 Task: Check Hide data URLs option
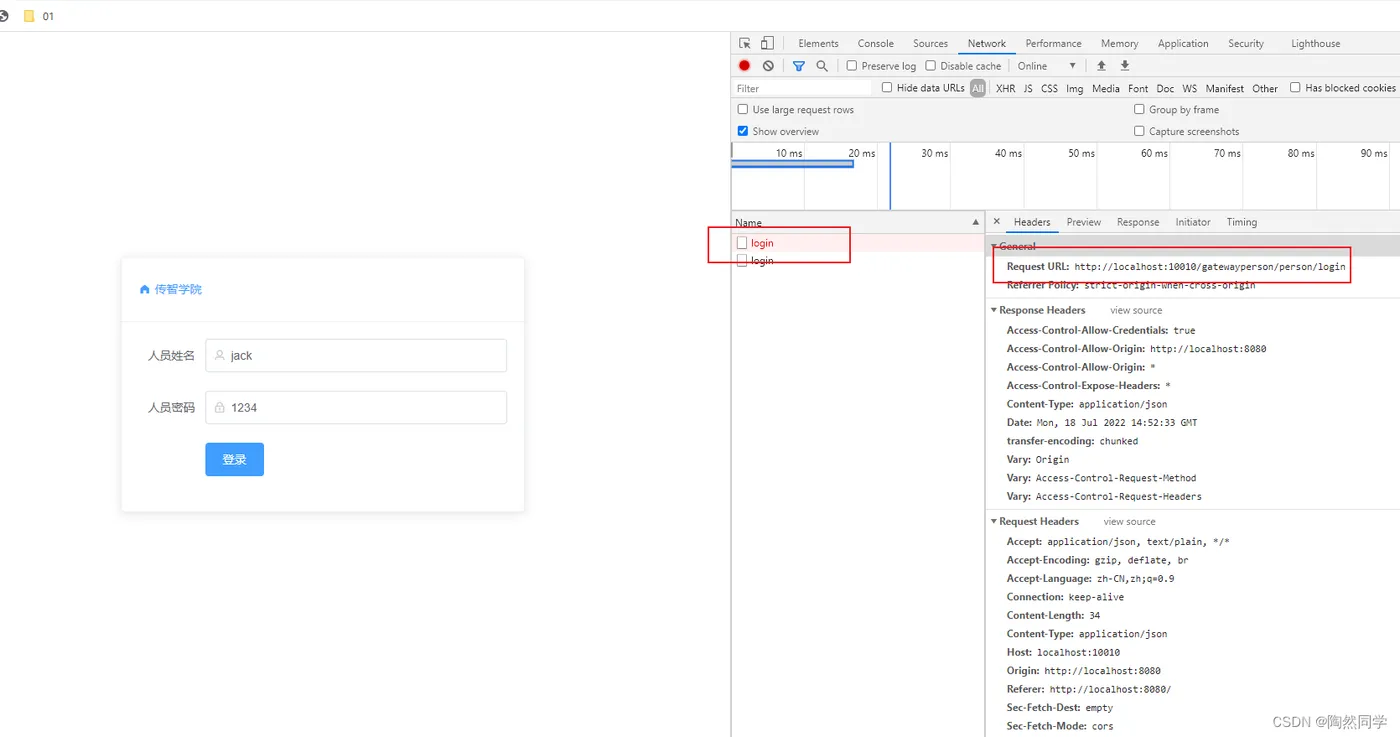click(887, 88)
